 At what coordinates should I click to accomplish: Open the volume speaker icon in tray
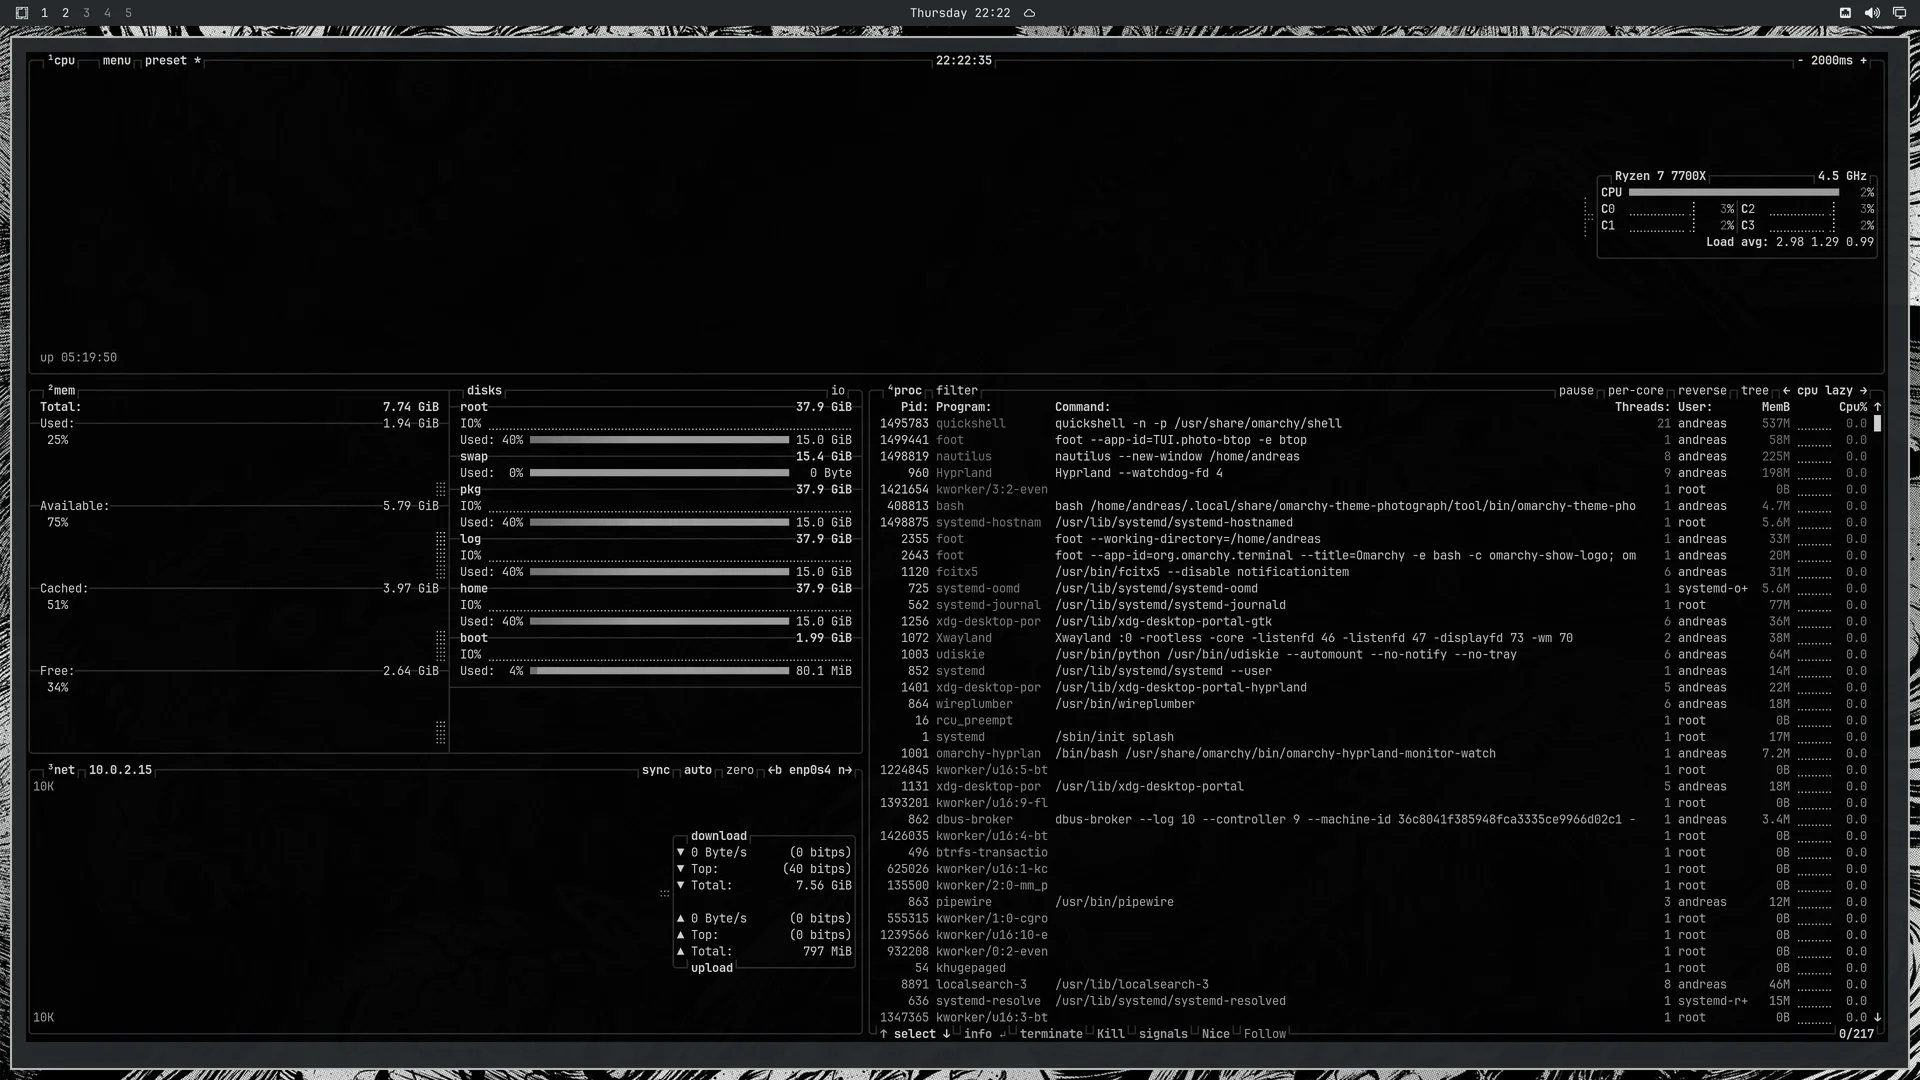pyautogui.click(x=1872, y=13)
